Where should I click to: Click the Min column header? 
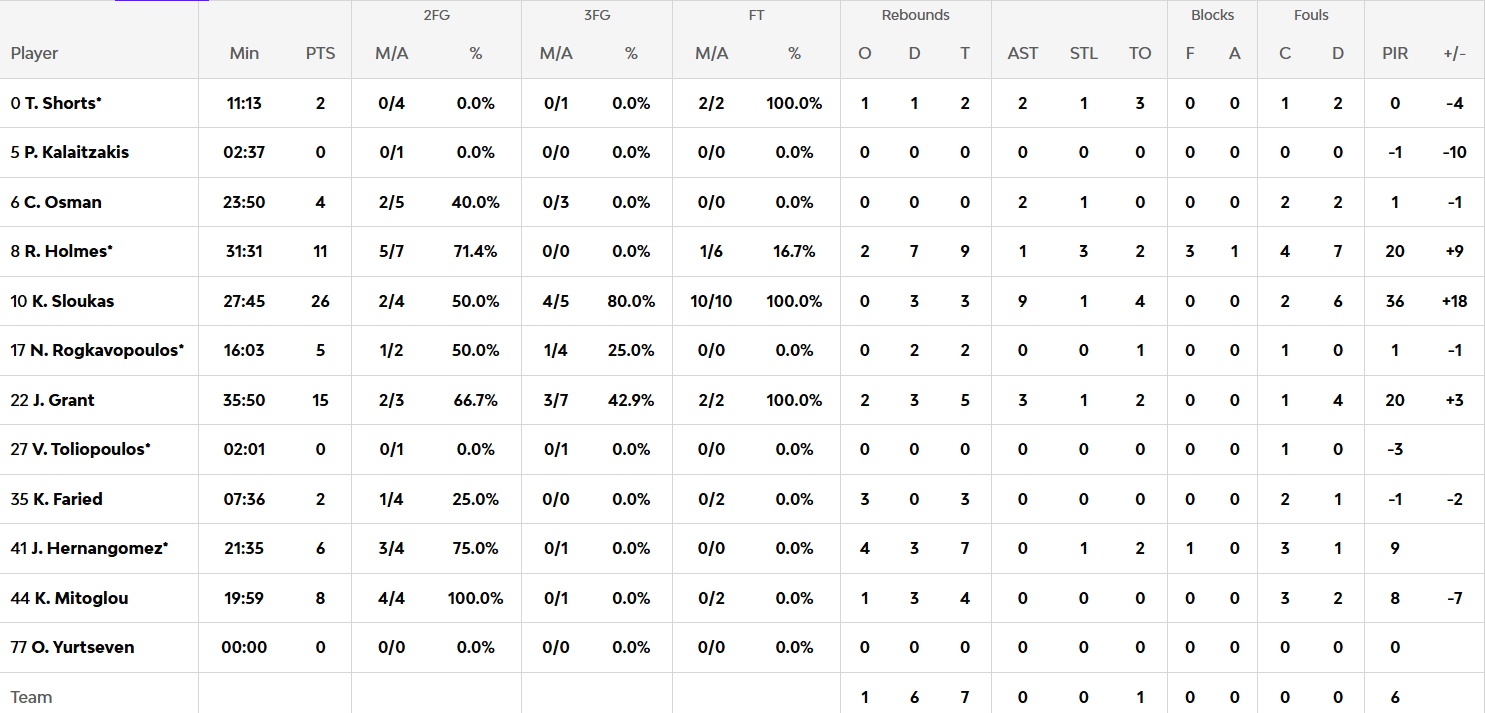point(244,54)
